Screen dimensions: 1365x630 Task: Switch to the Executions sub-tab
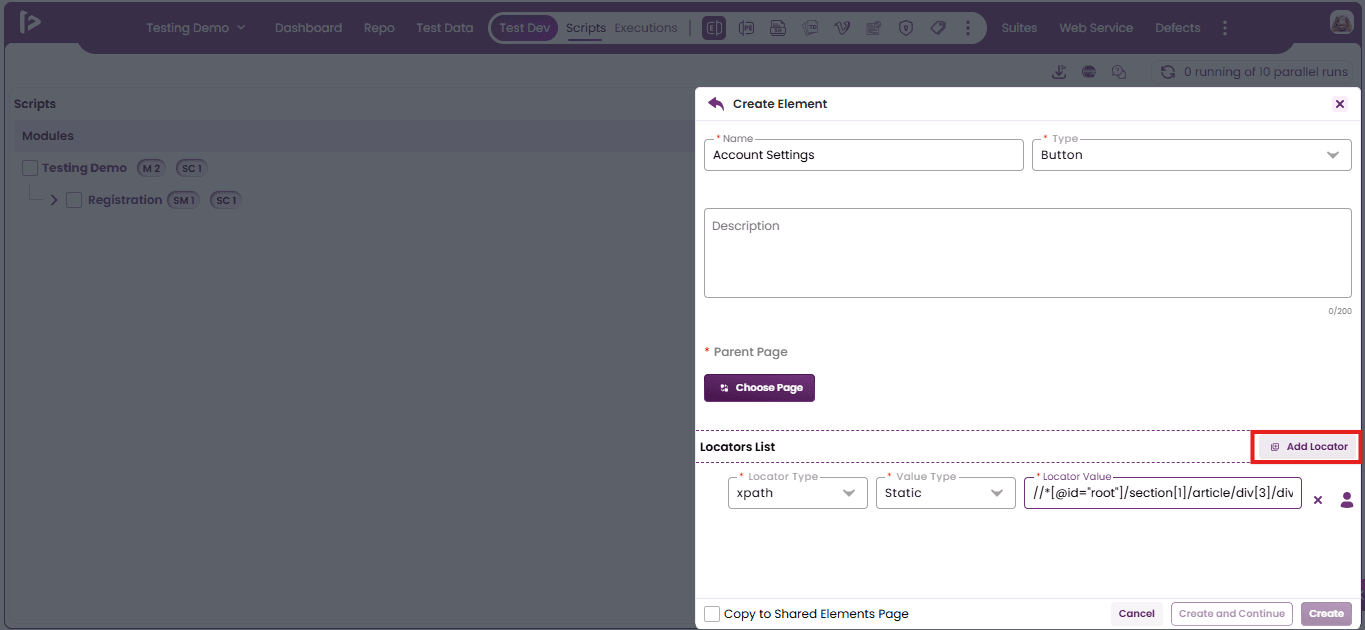pos(646,28)
